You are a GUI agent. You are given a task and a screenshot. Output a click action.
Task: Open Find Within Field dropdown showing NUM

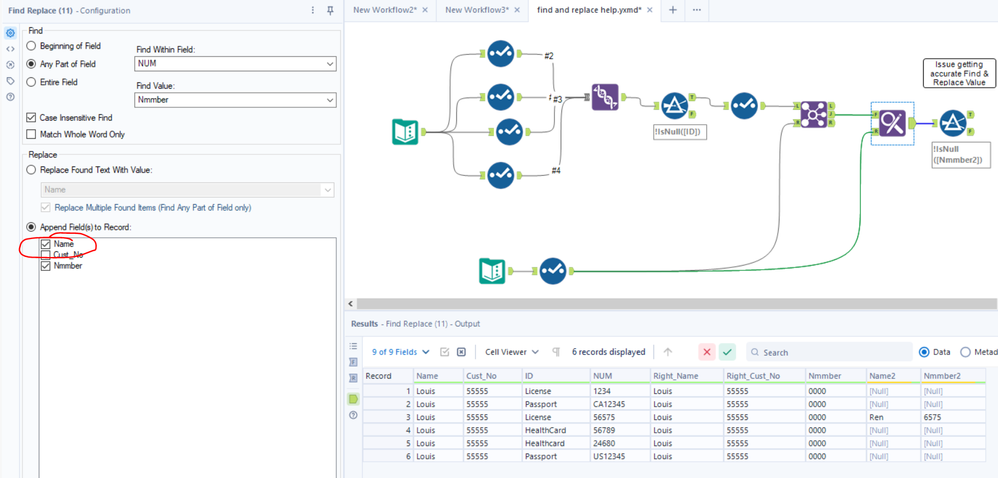235,64
